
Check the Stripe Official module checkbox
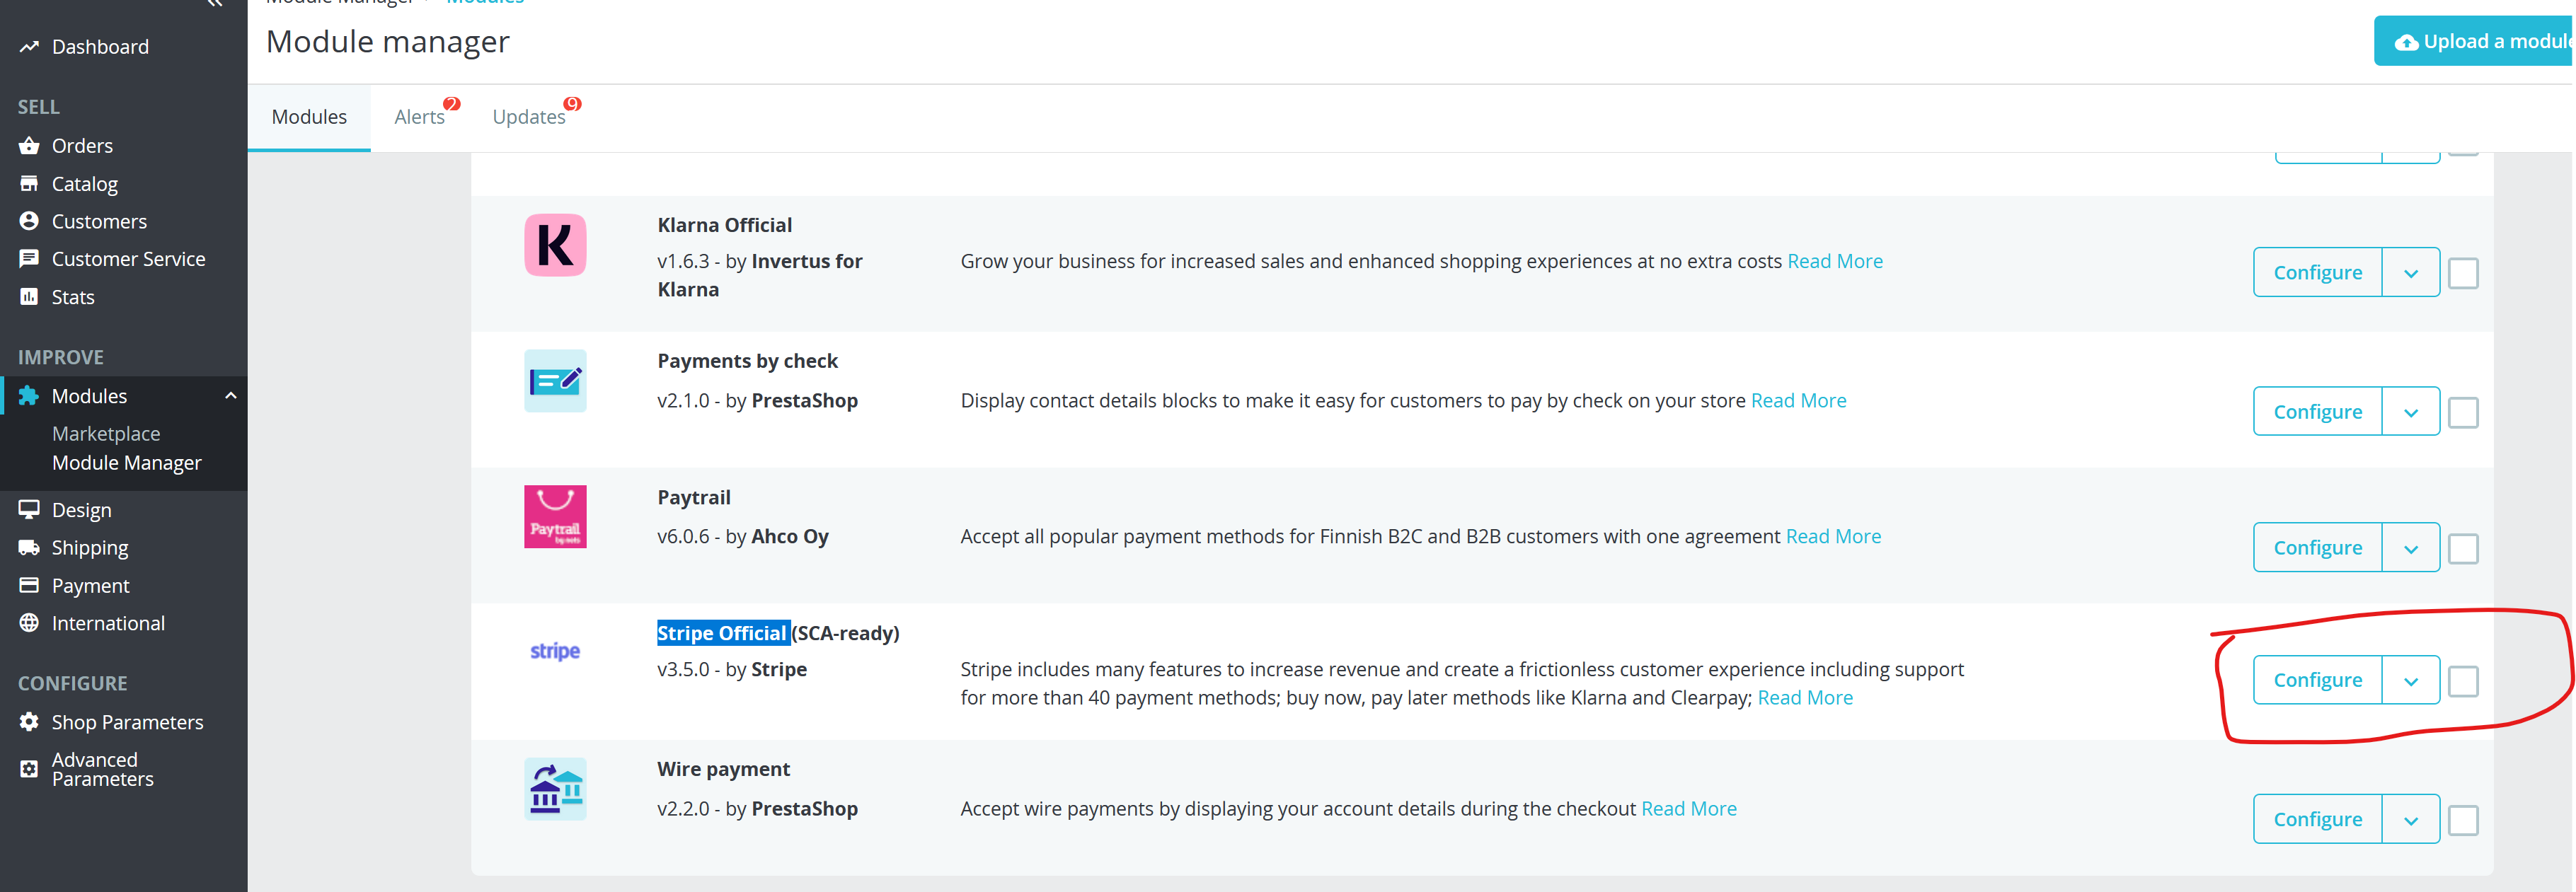[x=2463, y=681]
